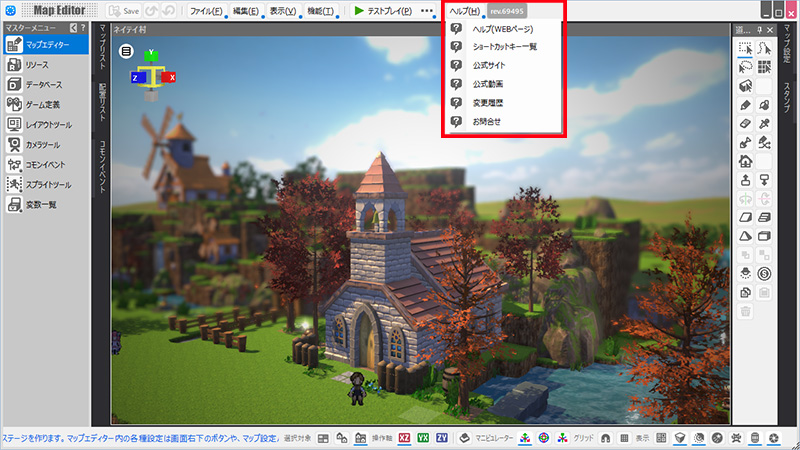Click the red X axis handle on gizmo

(x=171, y=77)
